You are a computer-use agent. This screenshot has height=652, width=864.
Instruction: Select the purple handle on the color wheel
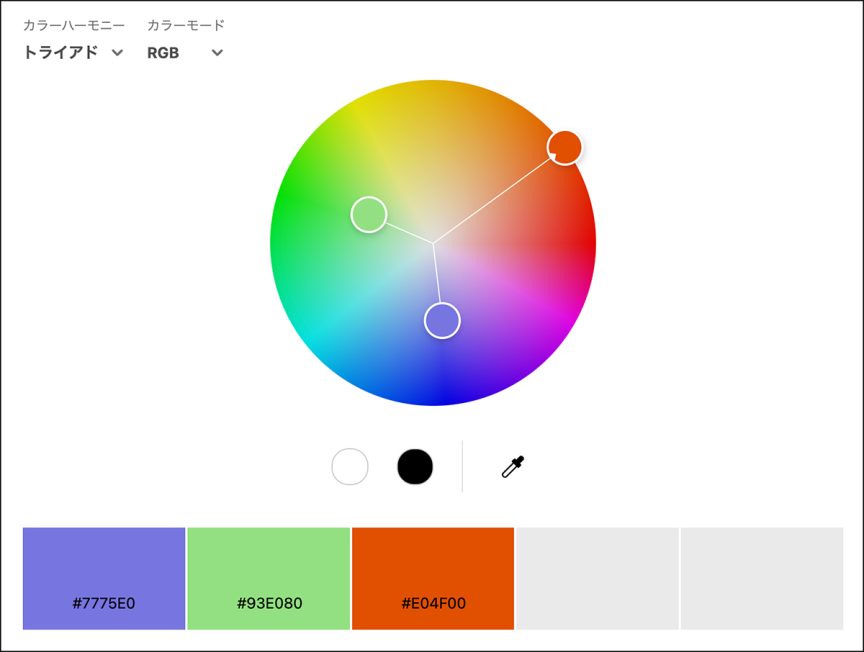point(442,321)
